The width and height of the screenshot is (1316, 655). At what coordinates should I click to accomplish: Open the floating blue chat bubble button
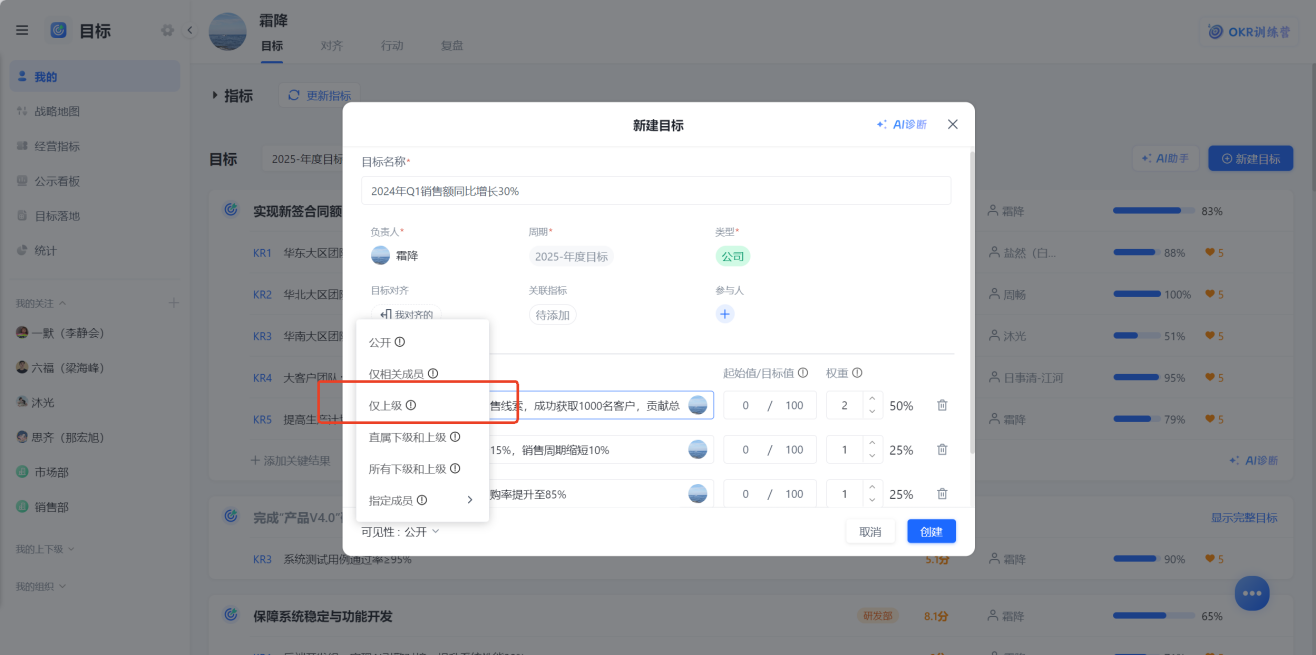(1252, 593)
